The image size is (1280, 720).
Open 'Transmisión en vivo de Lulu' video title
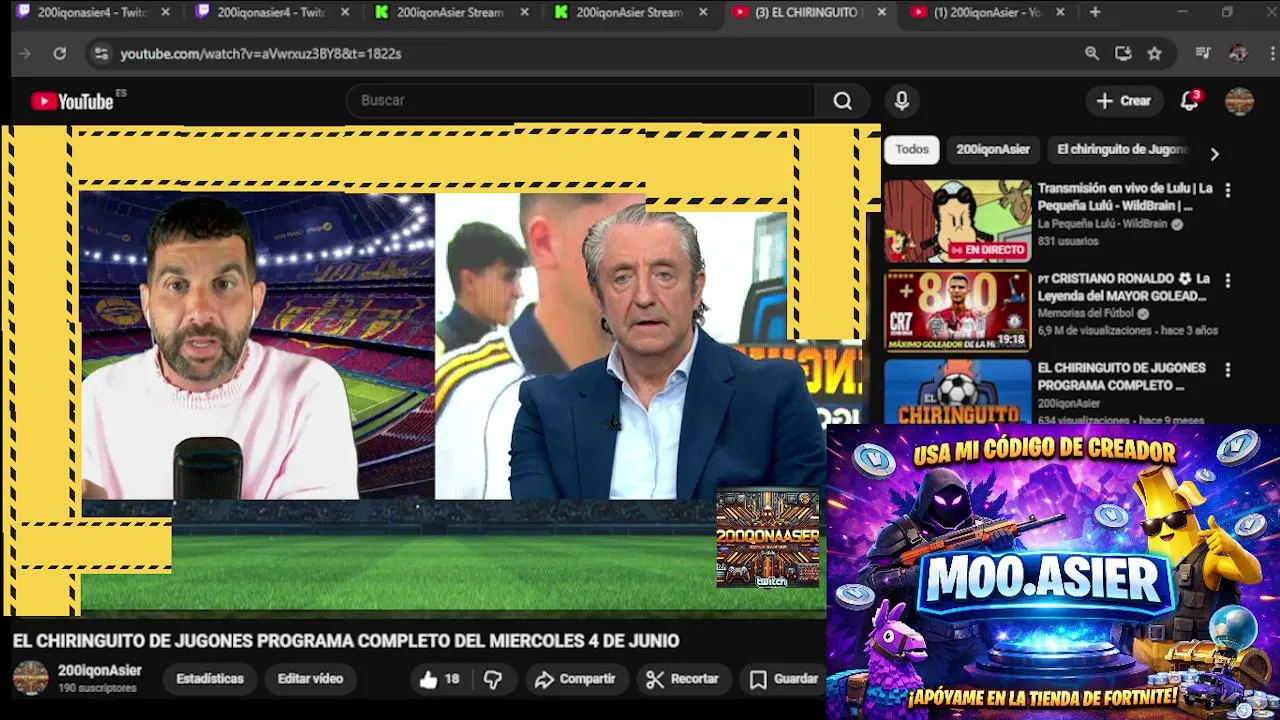point(1125,197)
